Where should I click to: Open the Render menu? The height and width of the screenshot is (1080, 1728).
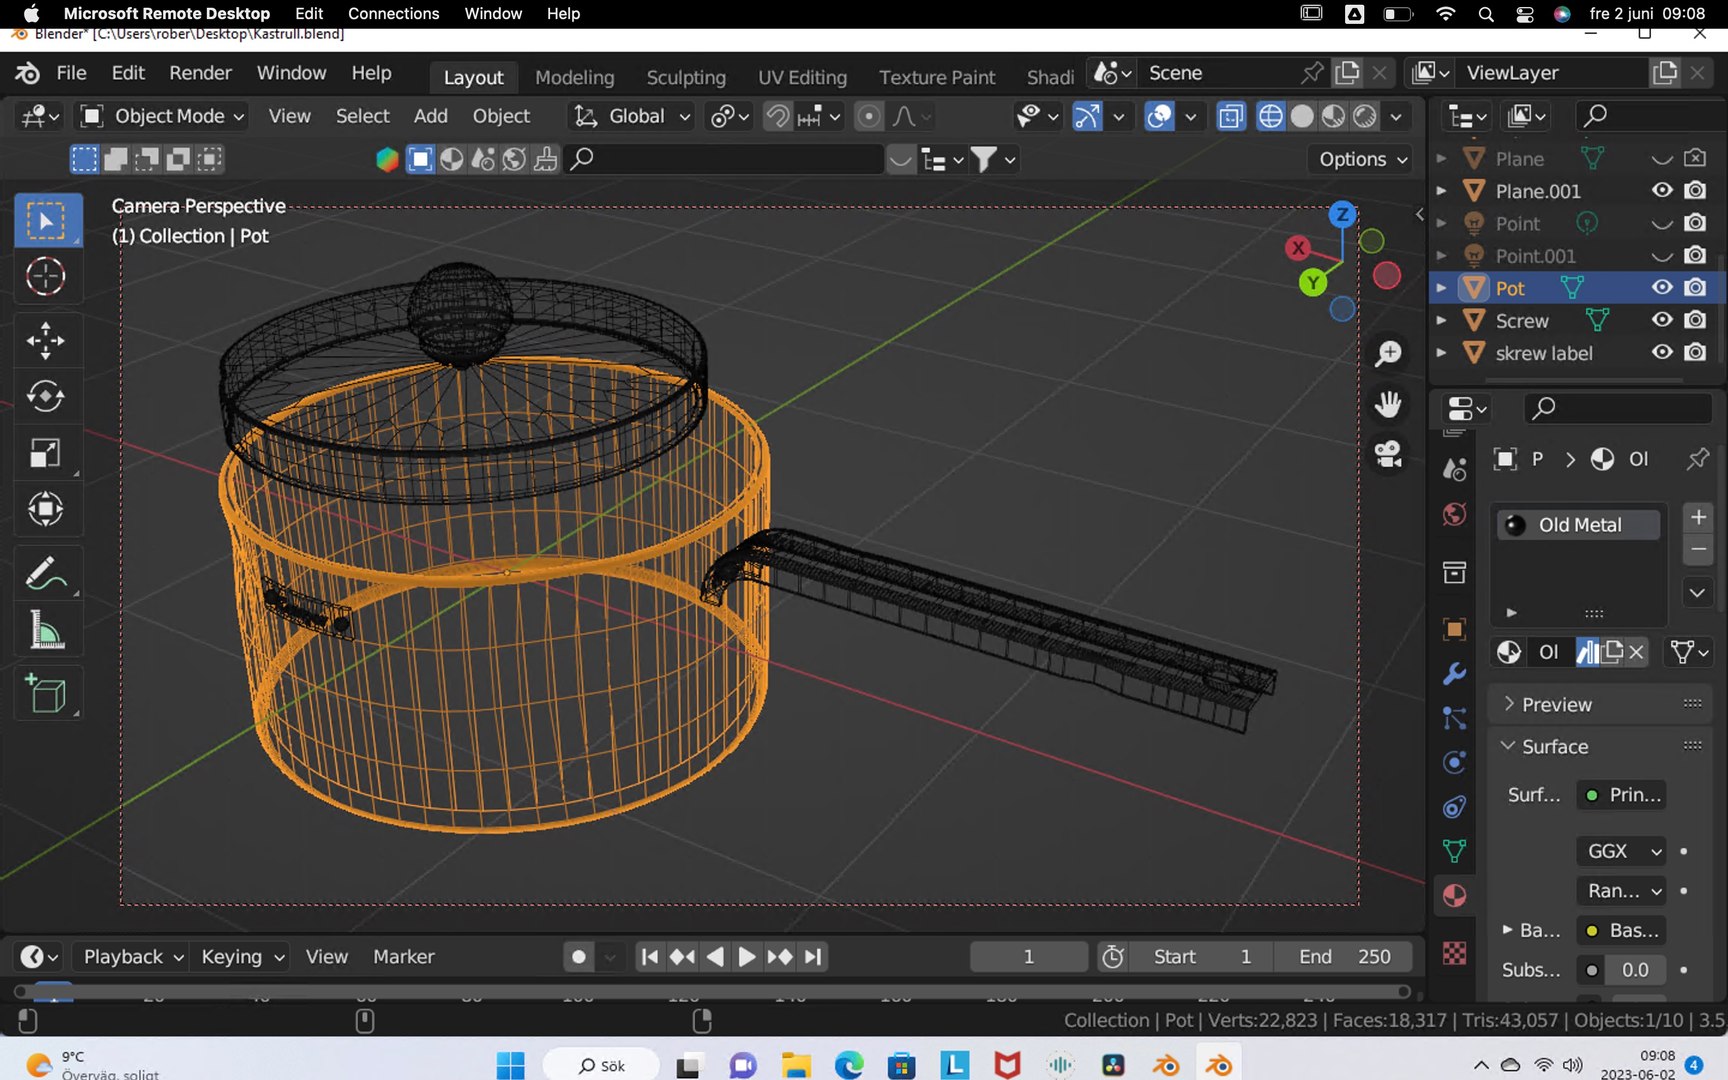200,73
